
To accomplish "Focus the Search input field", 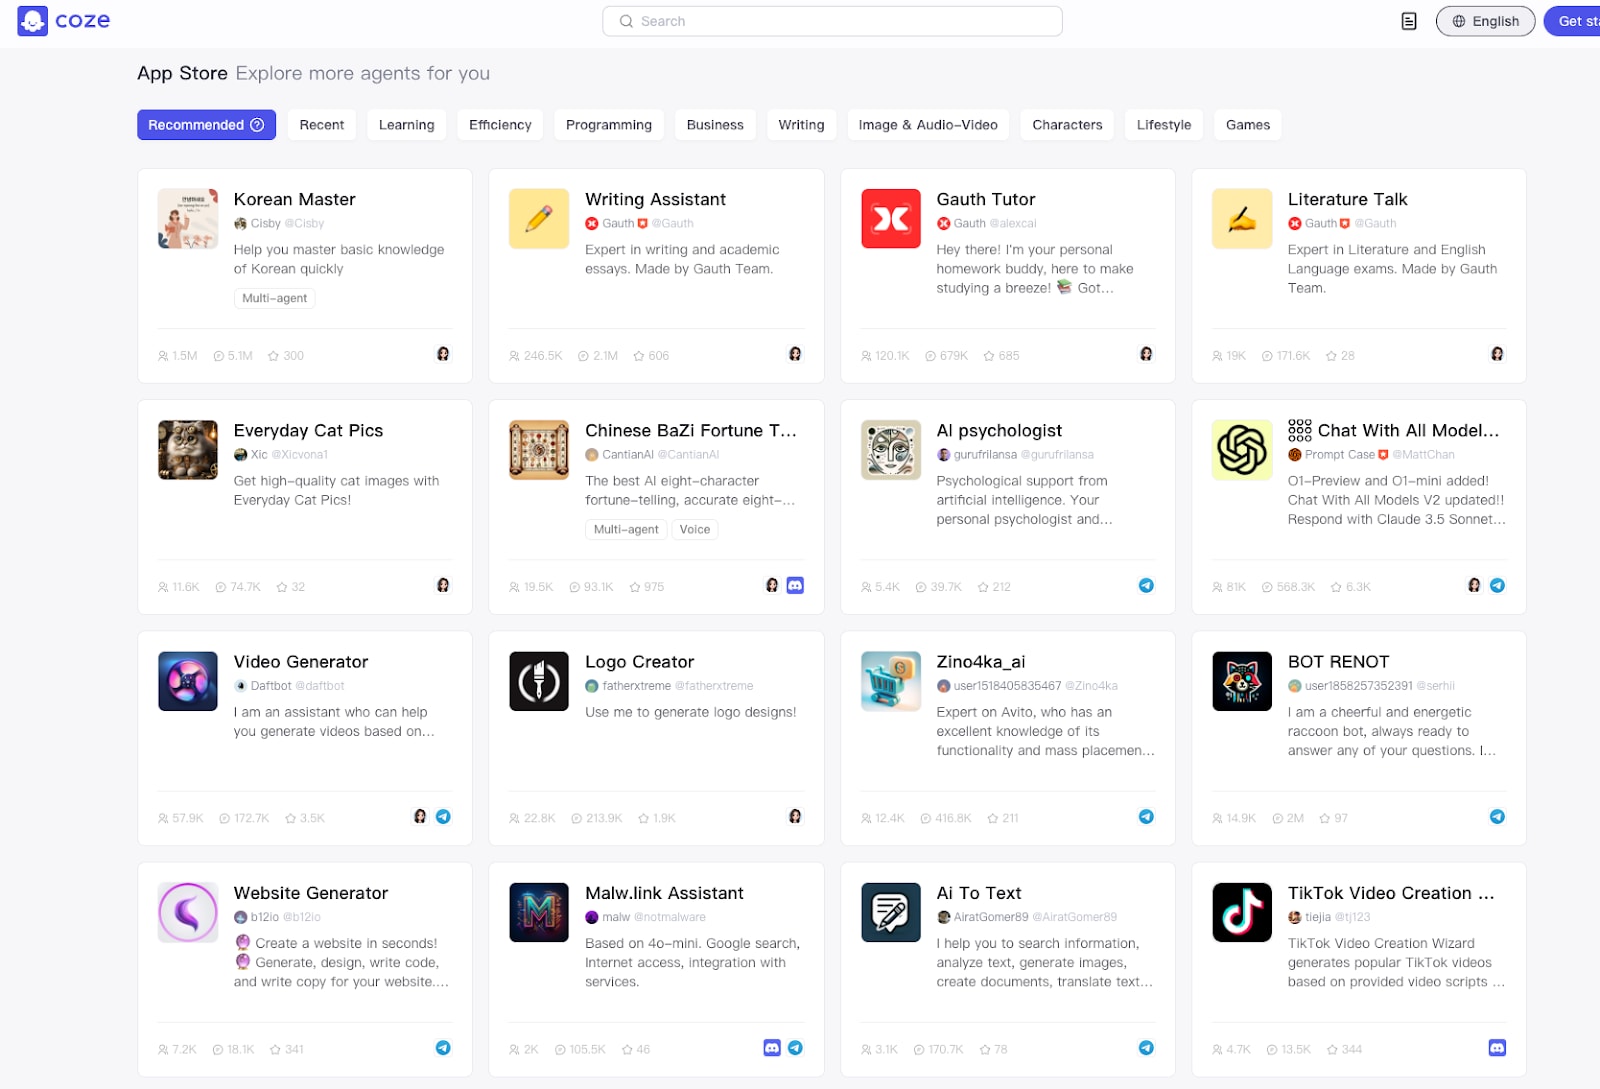I will pyautogui.click(x=832, y=21).
